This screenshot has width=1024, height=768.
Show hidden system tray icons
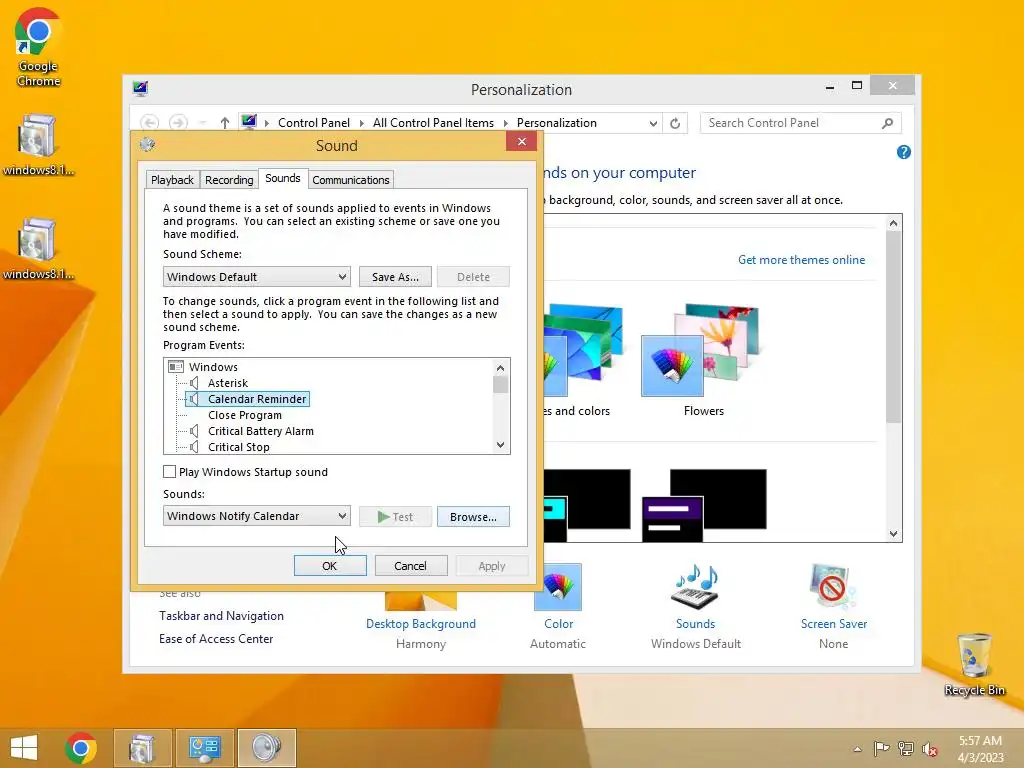click(857, 749)
